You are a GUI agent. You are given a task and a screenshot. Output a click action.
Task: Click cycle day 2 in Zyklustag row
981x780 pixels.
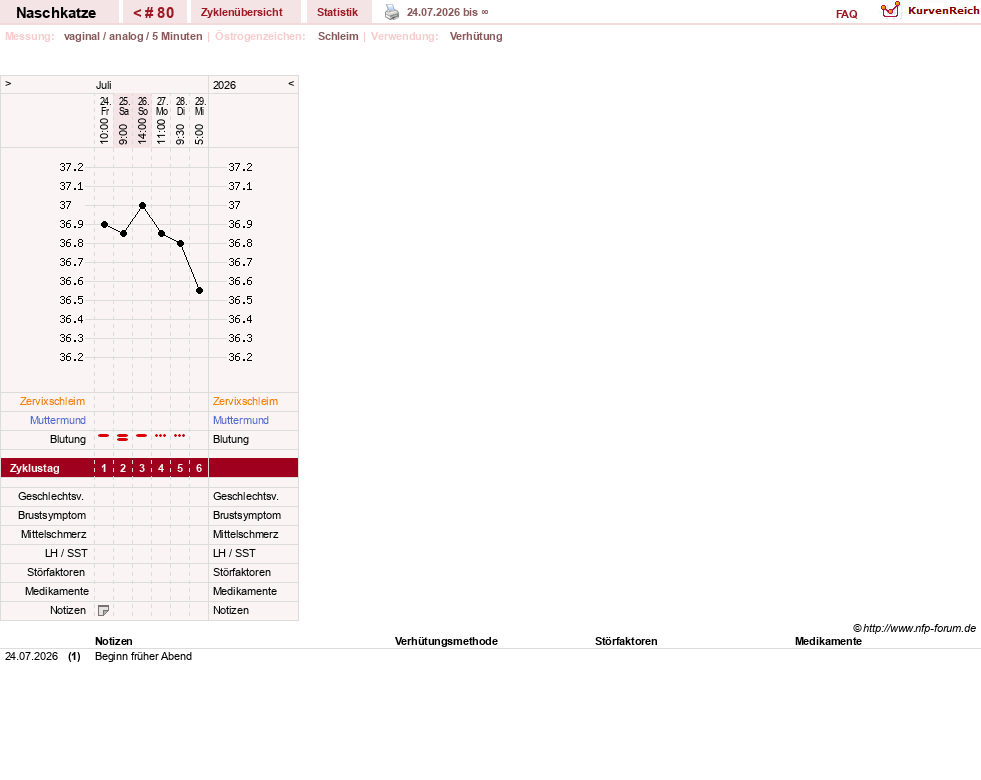(x=123, y=468)
